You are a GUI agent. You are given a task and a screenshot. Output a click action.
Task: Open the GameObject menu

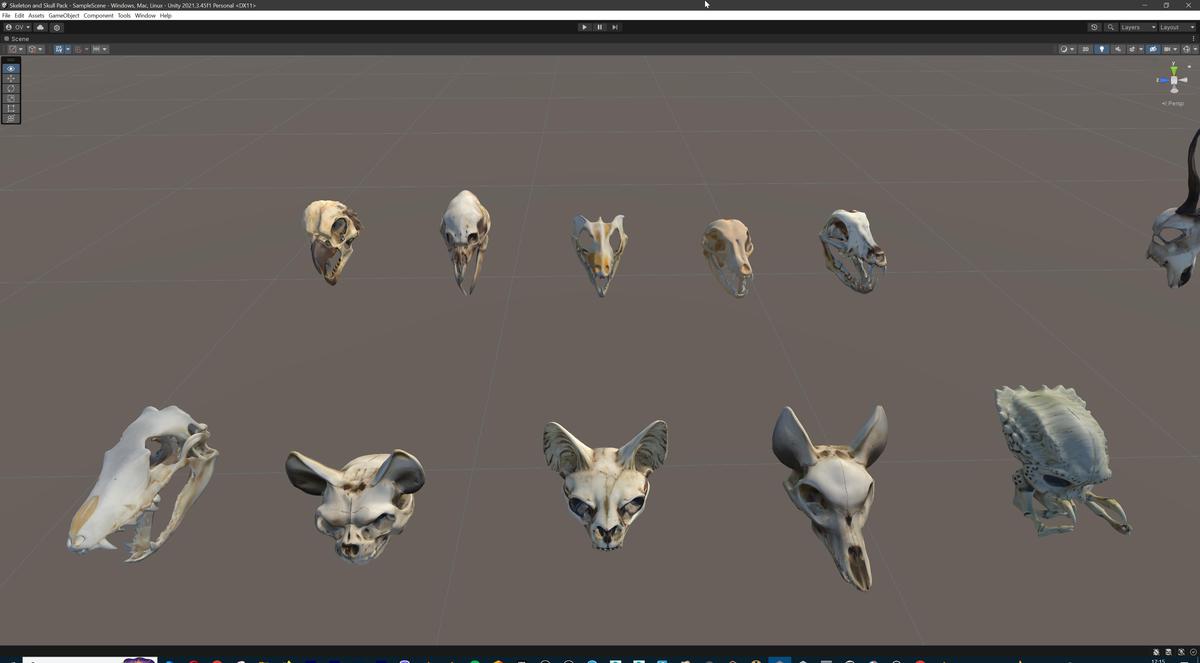pyautogui.click(x=63, y=15)
